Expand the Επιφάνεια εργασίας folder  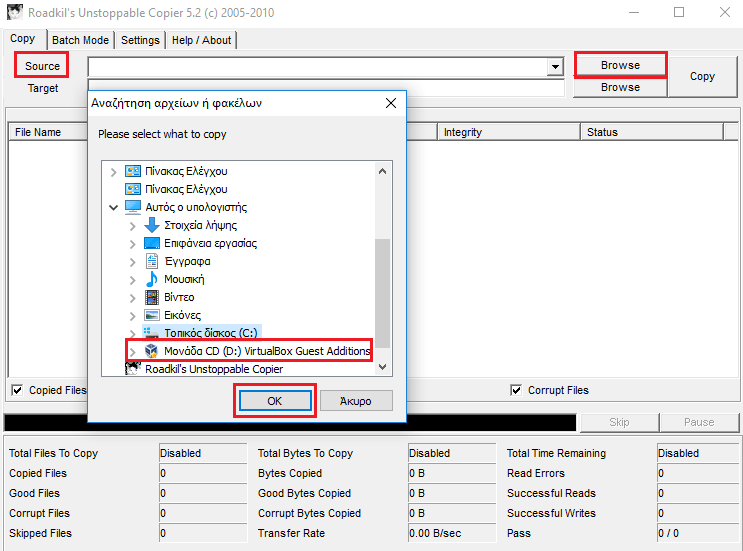pos(133,244)
